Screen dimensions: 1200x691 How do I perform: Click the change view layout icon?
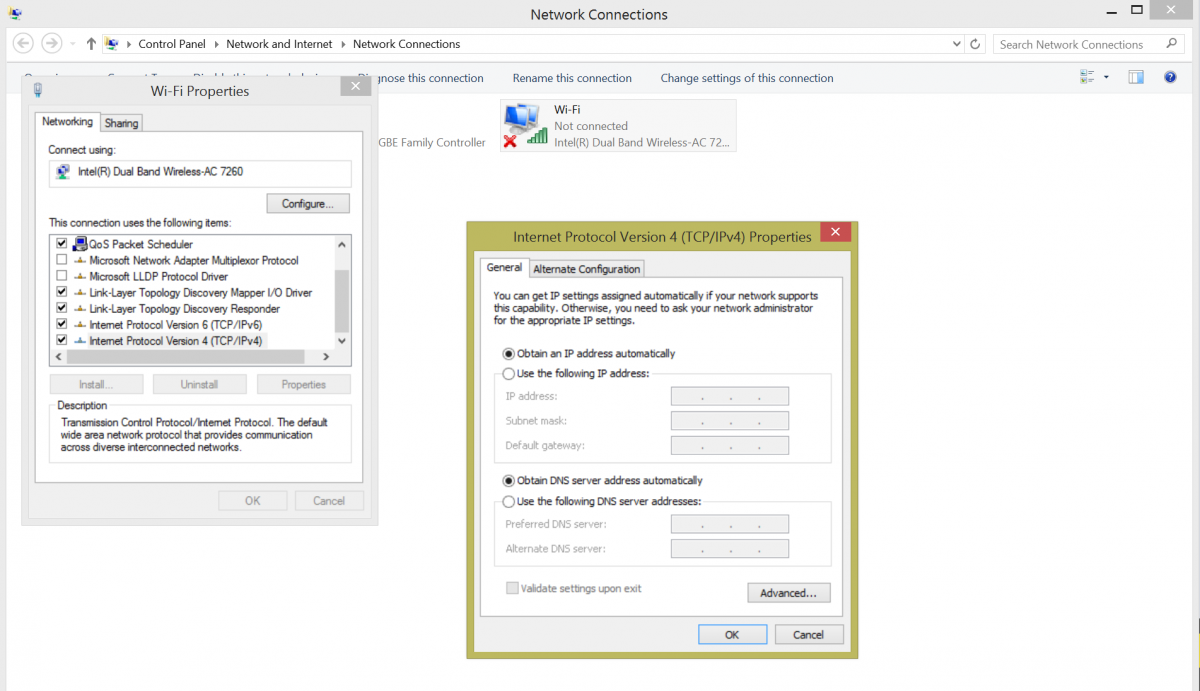[1088, 77]
